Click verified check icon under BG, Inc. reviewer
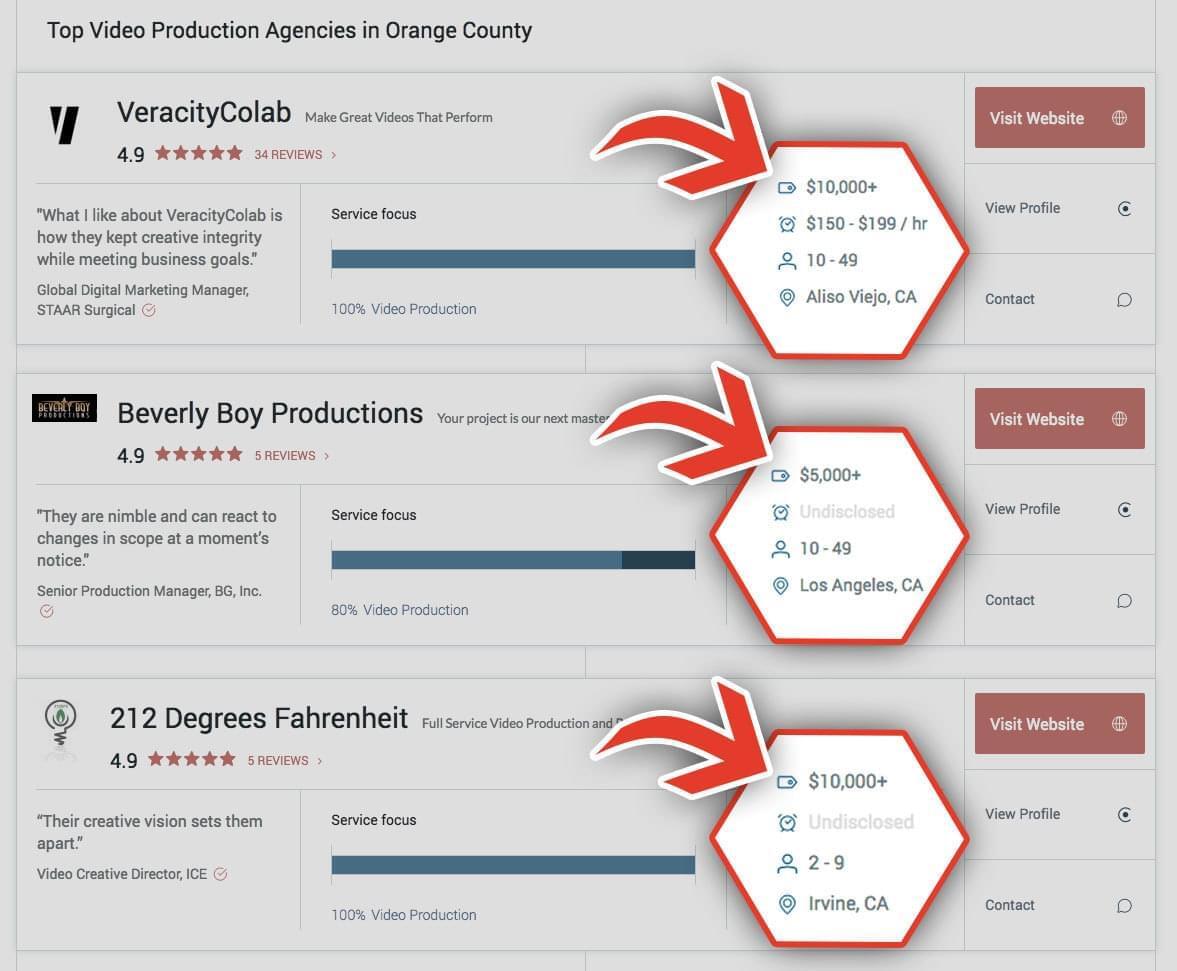 click(47, 611)
